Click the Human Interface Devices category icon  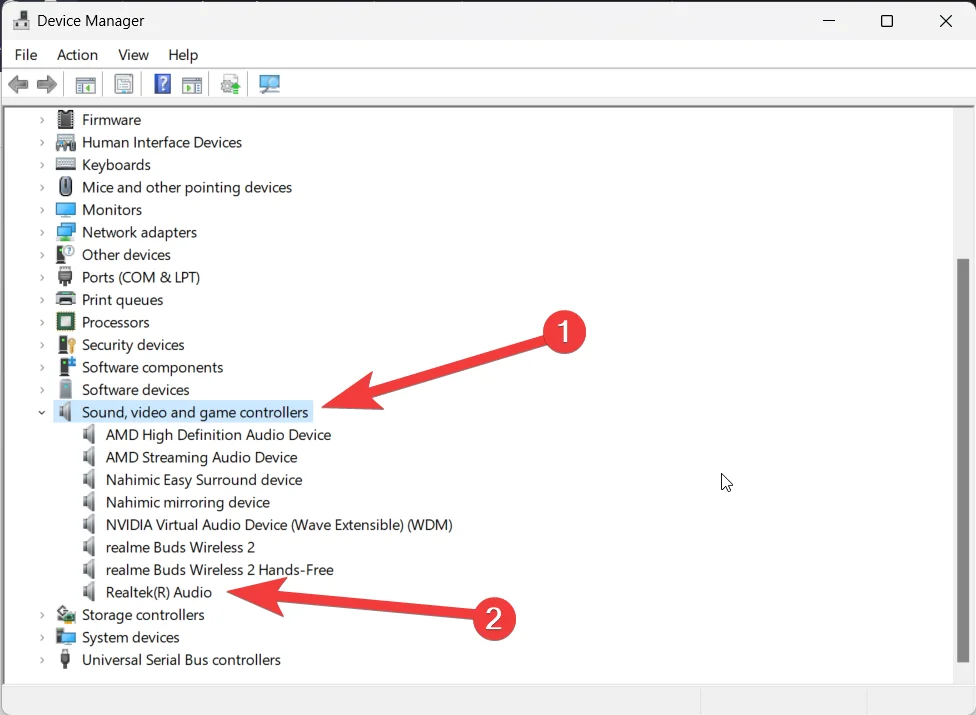click(x=65, y=143)
